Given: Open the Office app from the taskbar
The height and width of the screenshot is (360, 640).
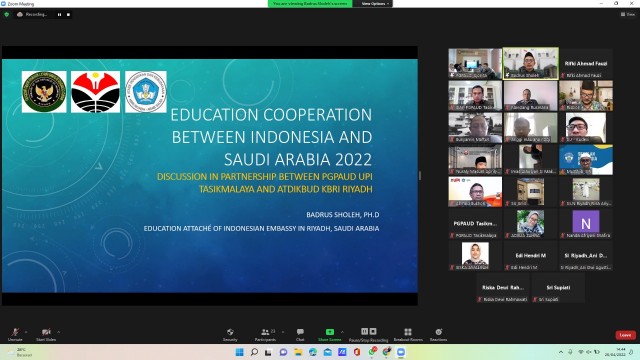Looking at the screenshot, I should pos(357,352).
